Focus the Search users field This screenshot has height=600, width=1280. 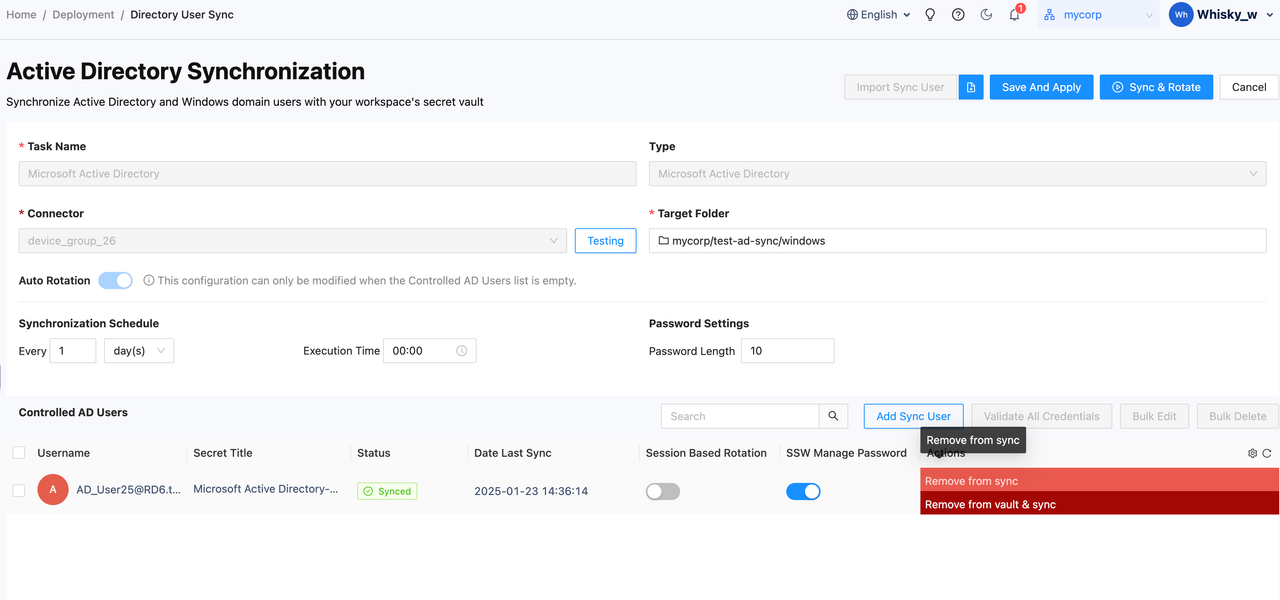coord(740,416)
